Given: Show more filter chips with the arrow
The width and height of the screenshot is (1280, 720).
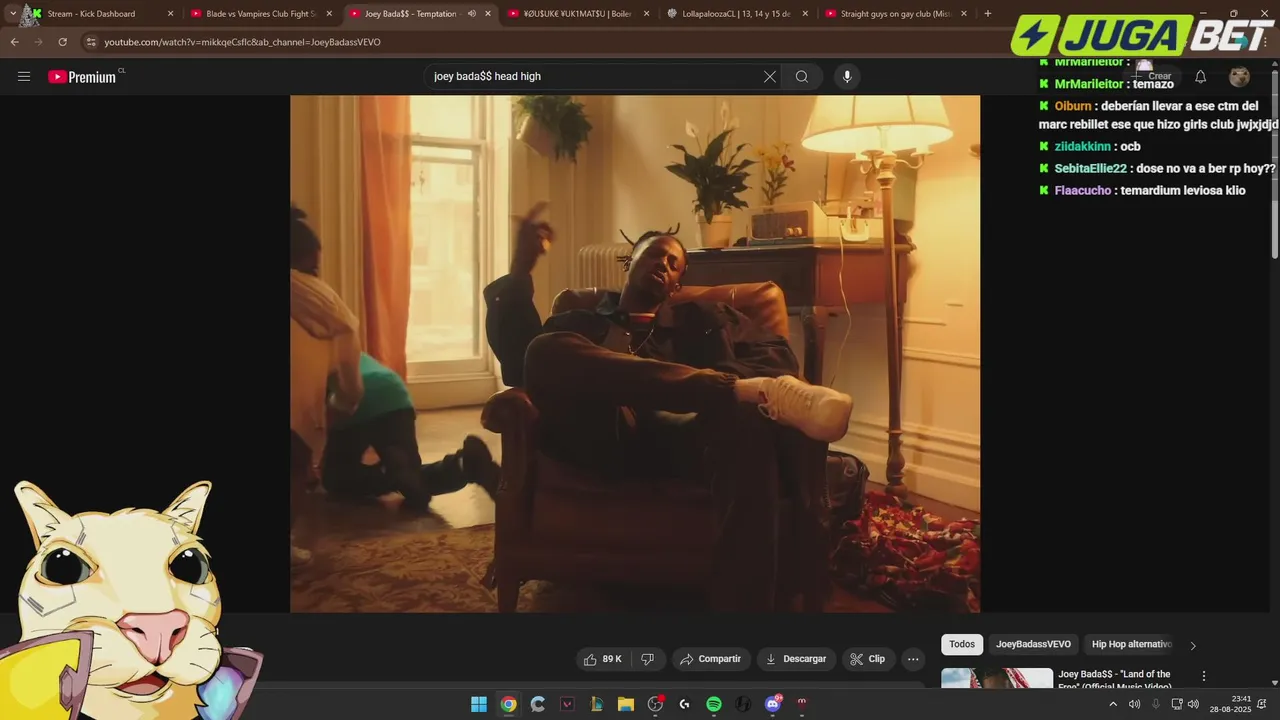Looking at the screenshot, I should click(1192, 645).
